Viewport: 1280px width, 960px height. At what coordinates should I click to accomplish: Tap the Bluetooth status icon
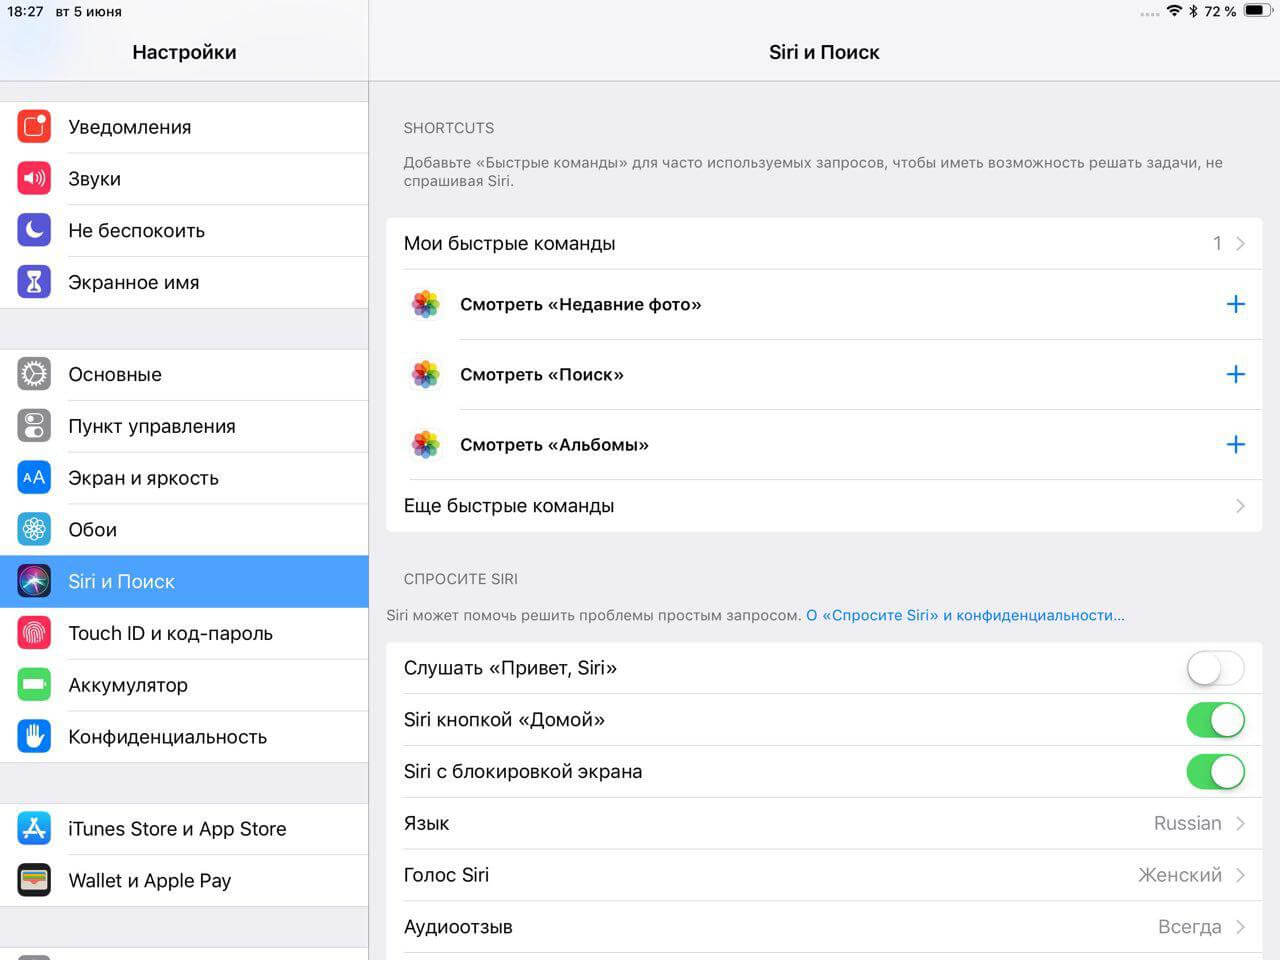click(x=1193, y=11)
